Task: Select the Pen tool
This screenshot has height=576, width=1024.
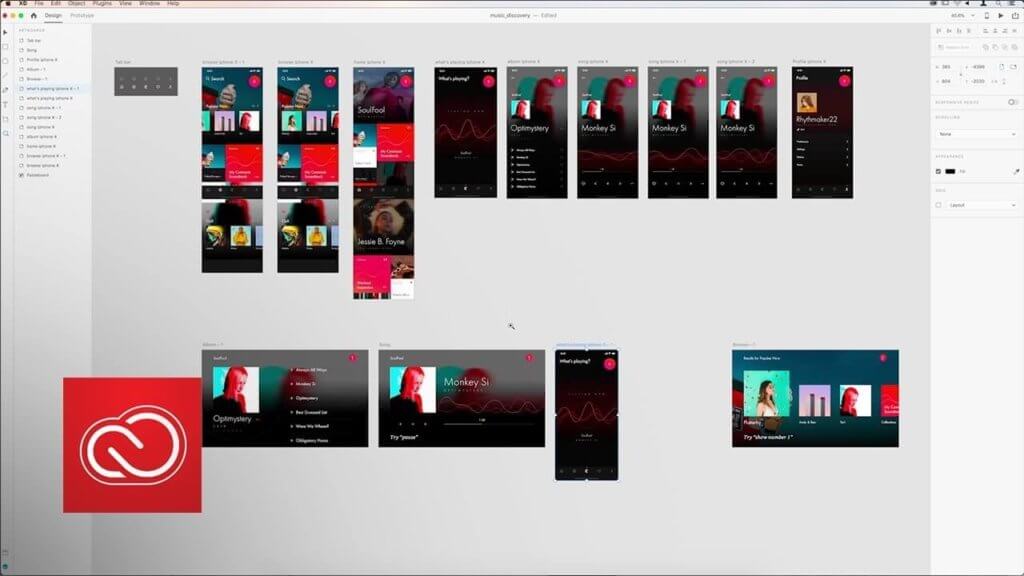Action: point(5,90)
